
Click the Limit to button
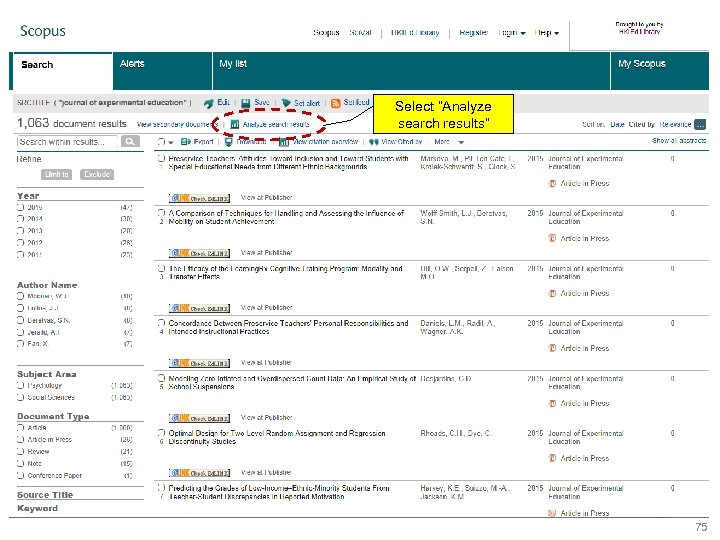pos(56,174)
